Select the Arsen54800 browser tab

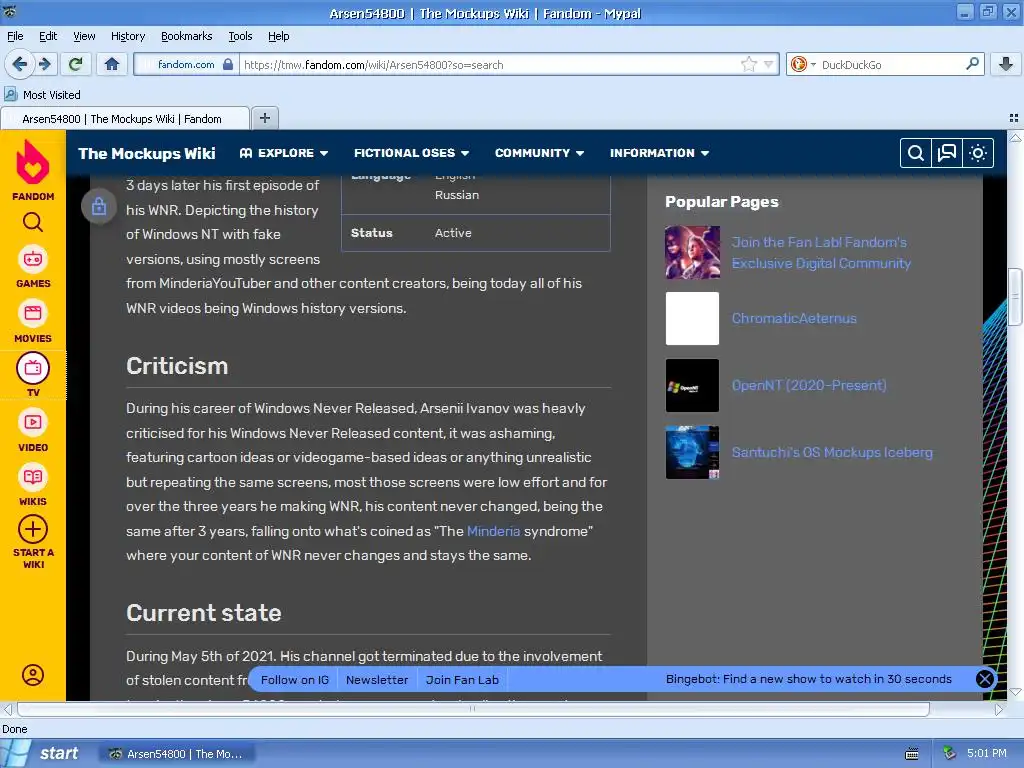tap(125, 119)
